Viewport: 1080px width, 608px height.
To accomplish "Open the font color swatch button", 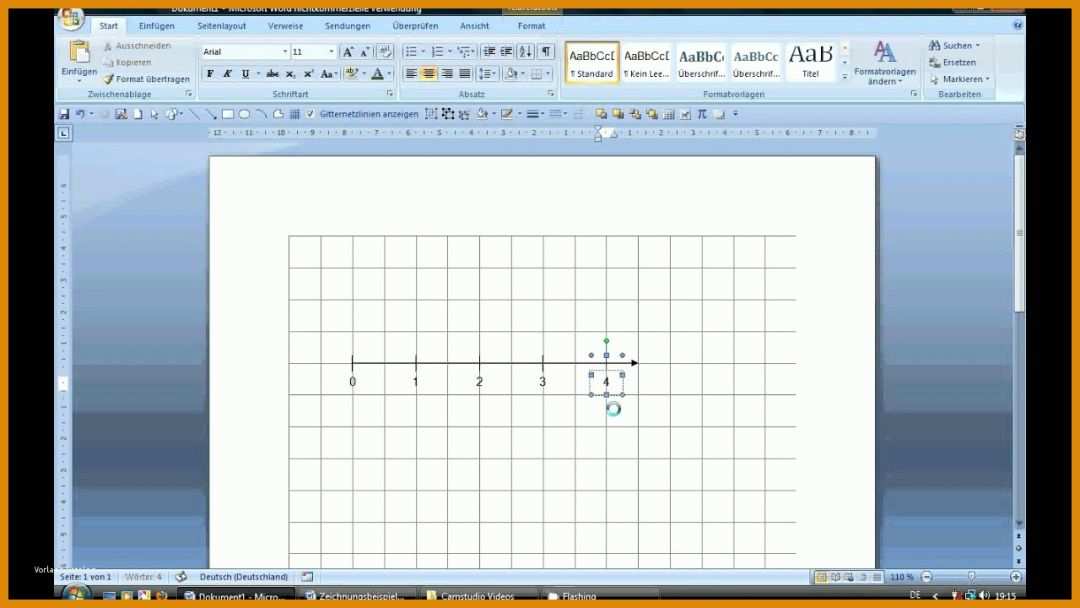I will (x=377, y=74).
